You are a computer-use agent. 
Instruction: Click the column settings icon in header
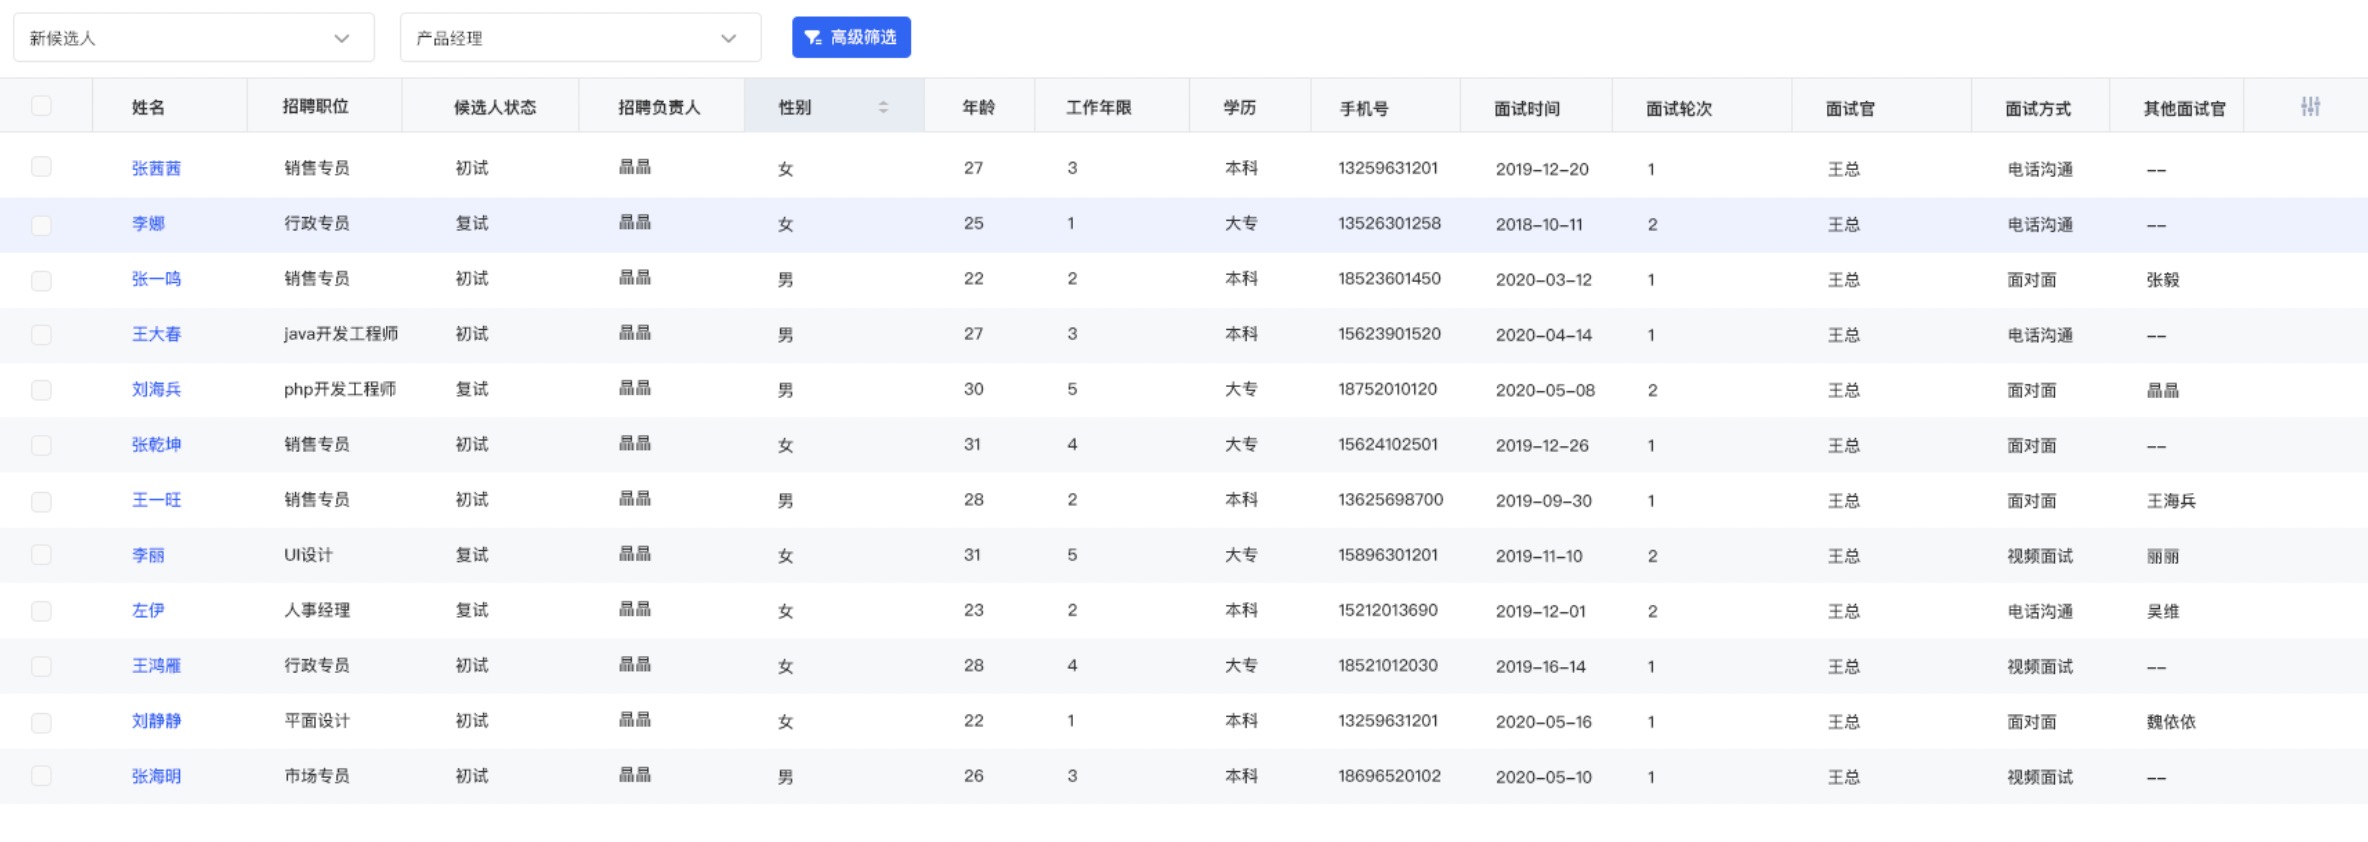[2309, 107]
